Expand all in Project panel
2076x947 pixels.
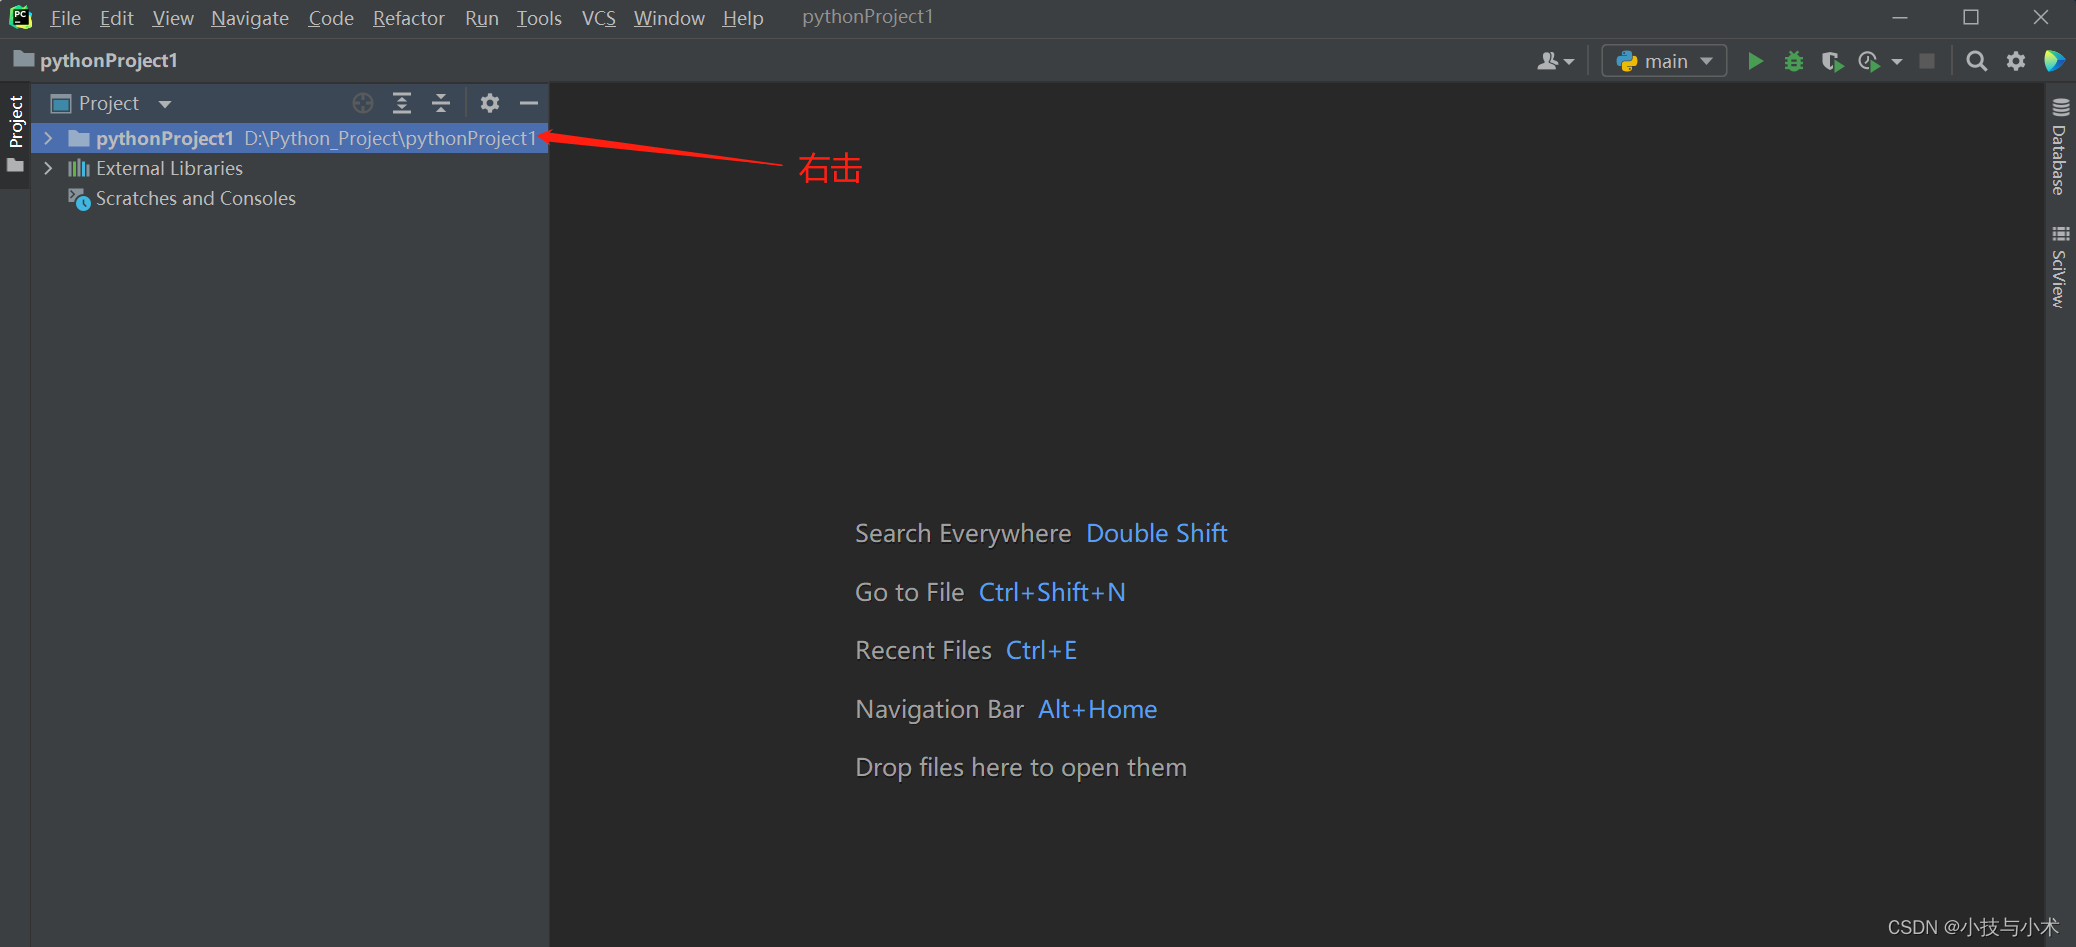[x=402, y=103]
